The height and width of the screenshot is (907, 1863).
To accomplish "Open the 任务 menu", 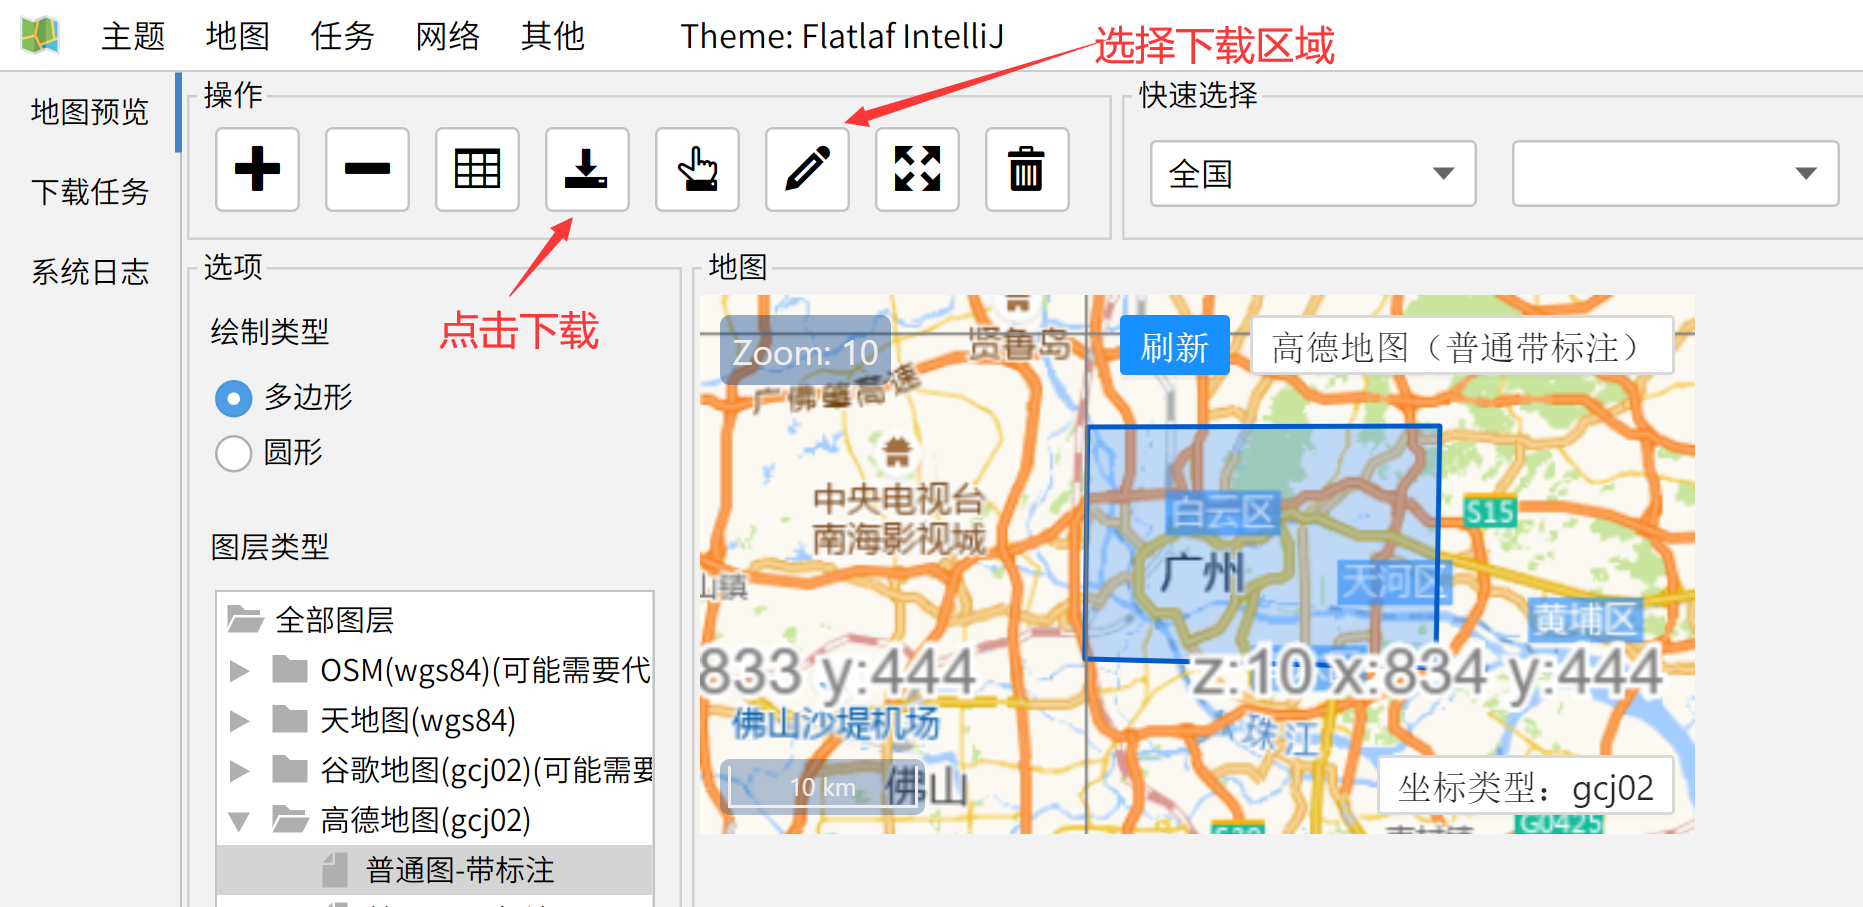I will (343, 36).
